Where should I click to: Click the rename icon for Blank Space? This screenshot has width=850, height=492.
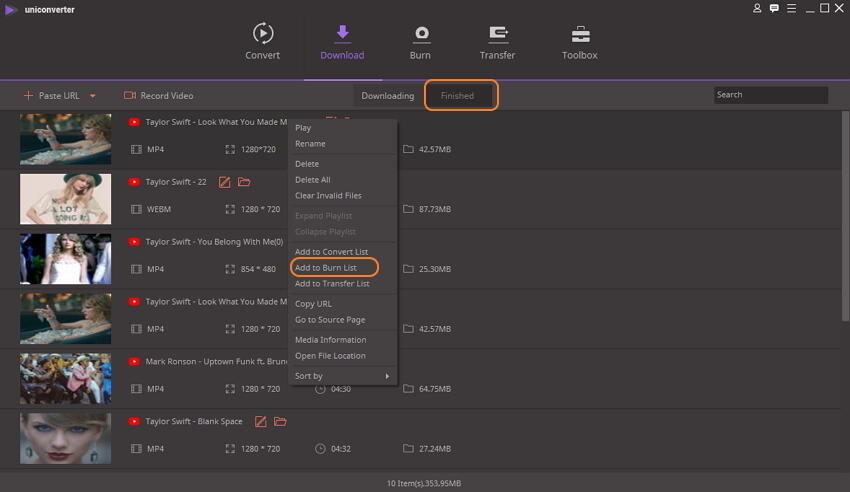261,422
